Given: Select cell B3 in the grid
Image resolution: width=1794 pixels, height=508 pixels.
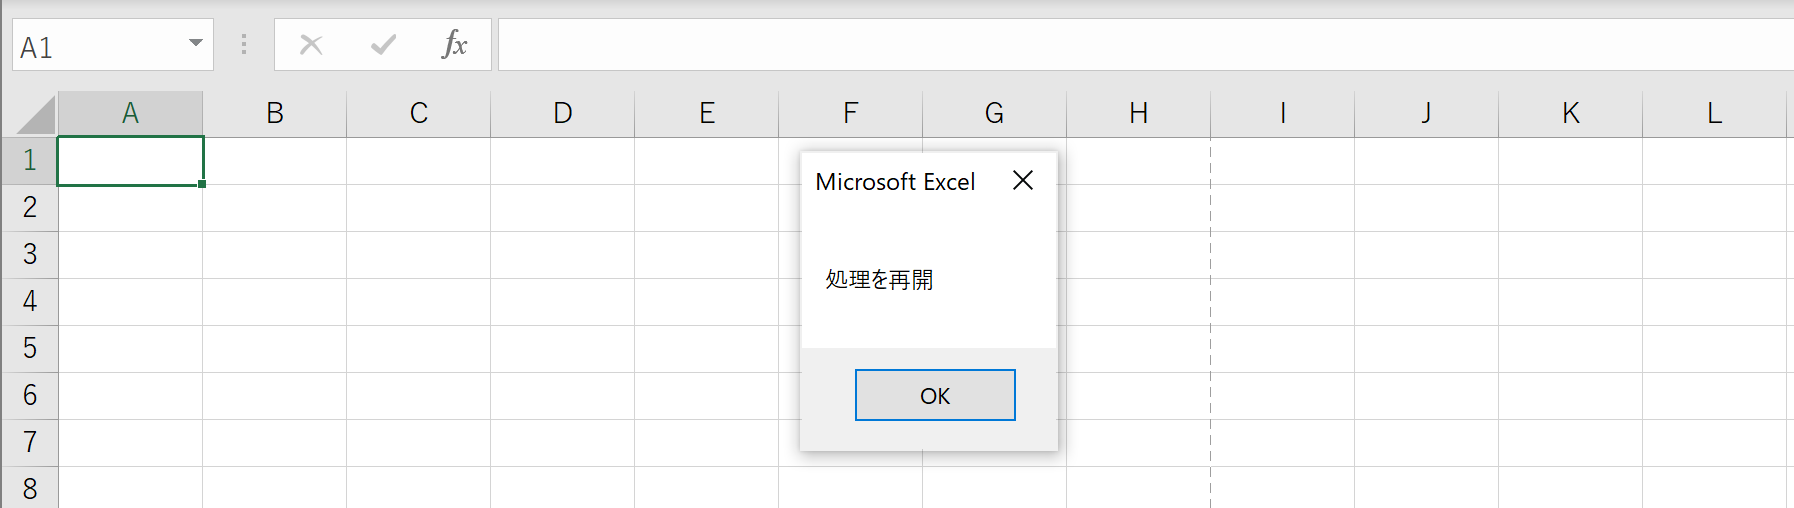Looking at the screenshot, I should 275,255.
